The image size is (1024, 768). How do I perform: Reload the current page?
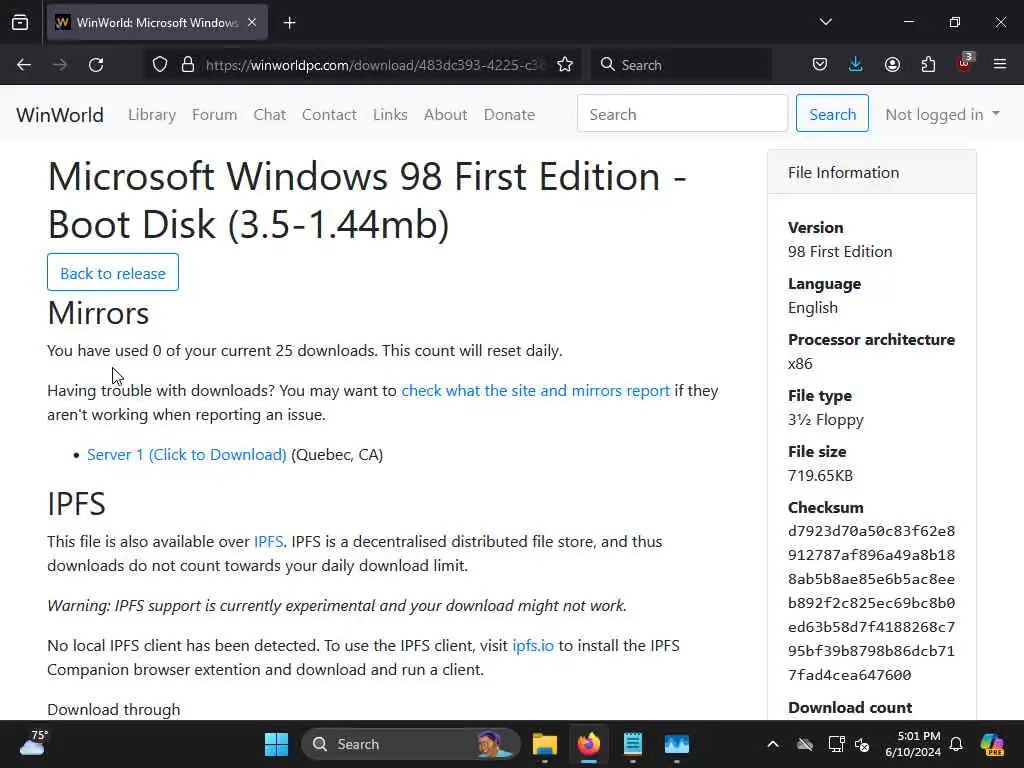(96, 65)
